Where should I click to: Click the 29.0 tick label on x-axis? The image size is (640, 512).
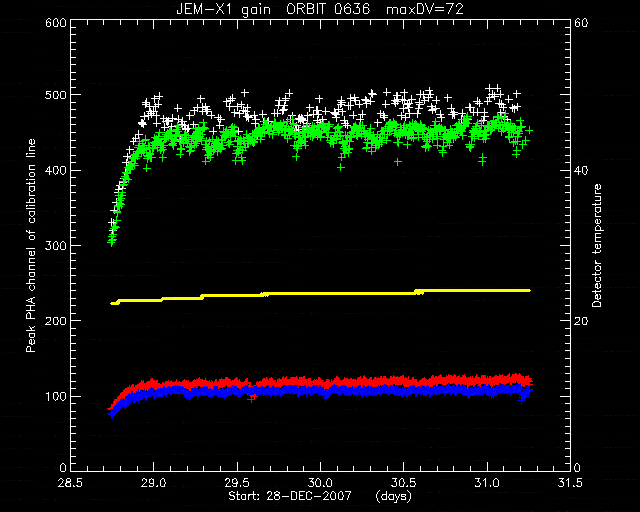pos(153,483)
